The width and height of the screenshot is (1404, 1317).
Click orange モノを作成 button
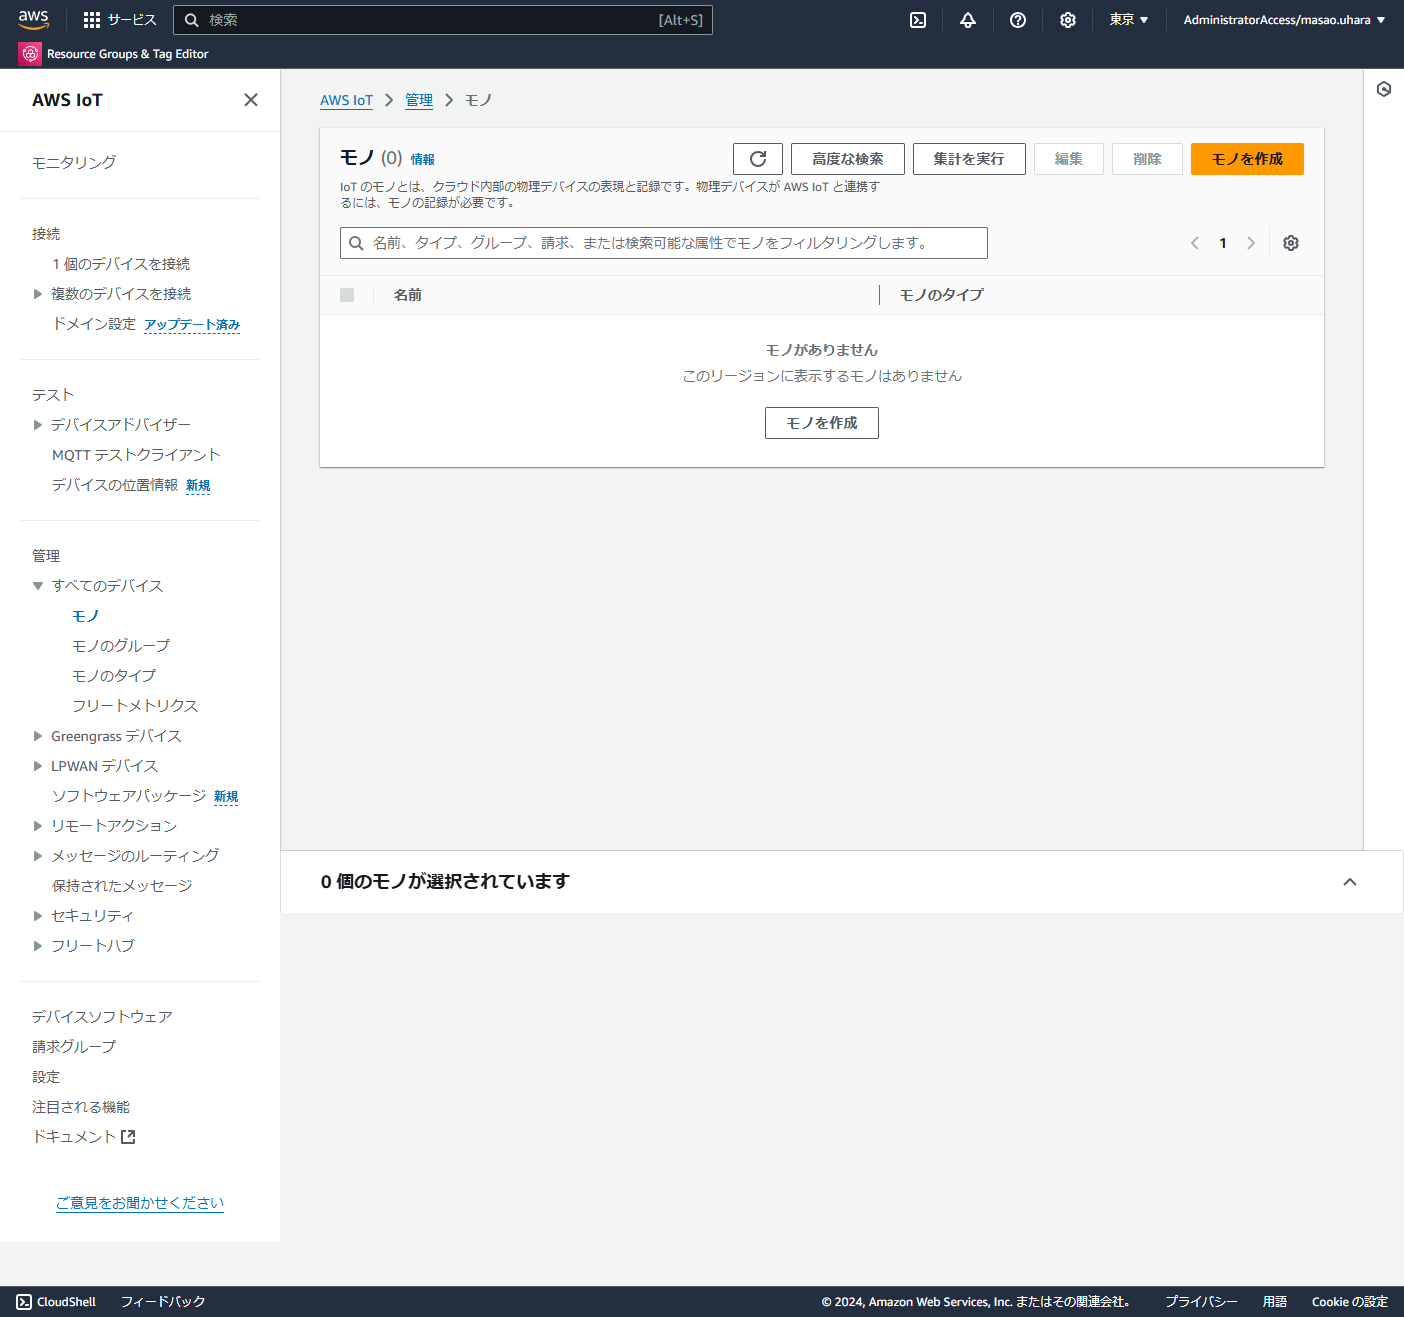pyautogui.click(x=1247, y=159)
